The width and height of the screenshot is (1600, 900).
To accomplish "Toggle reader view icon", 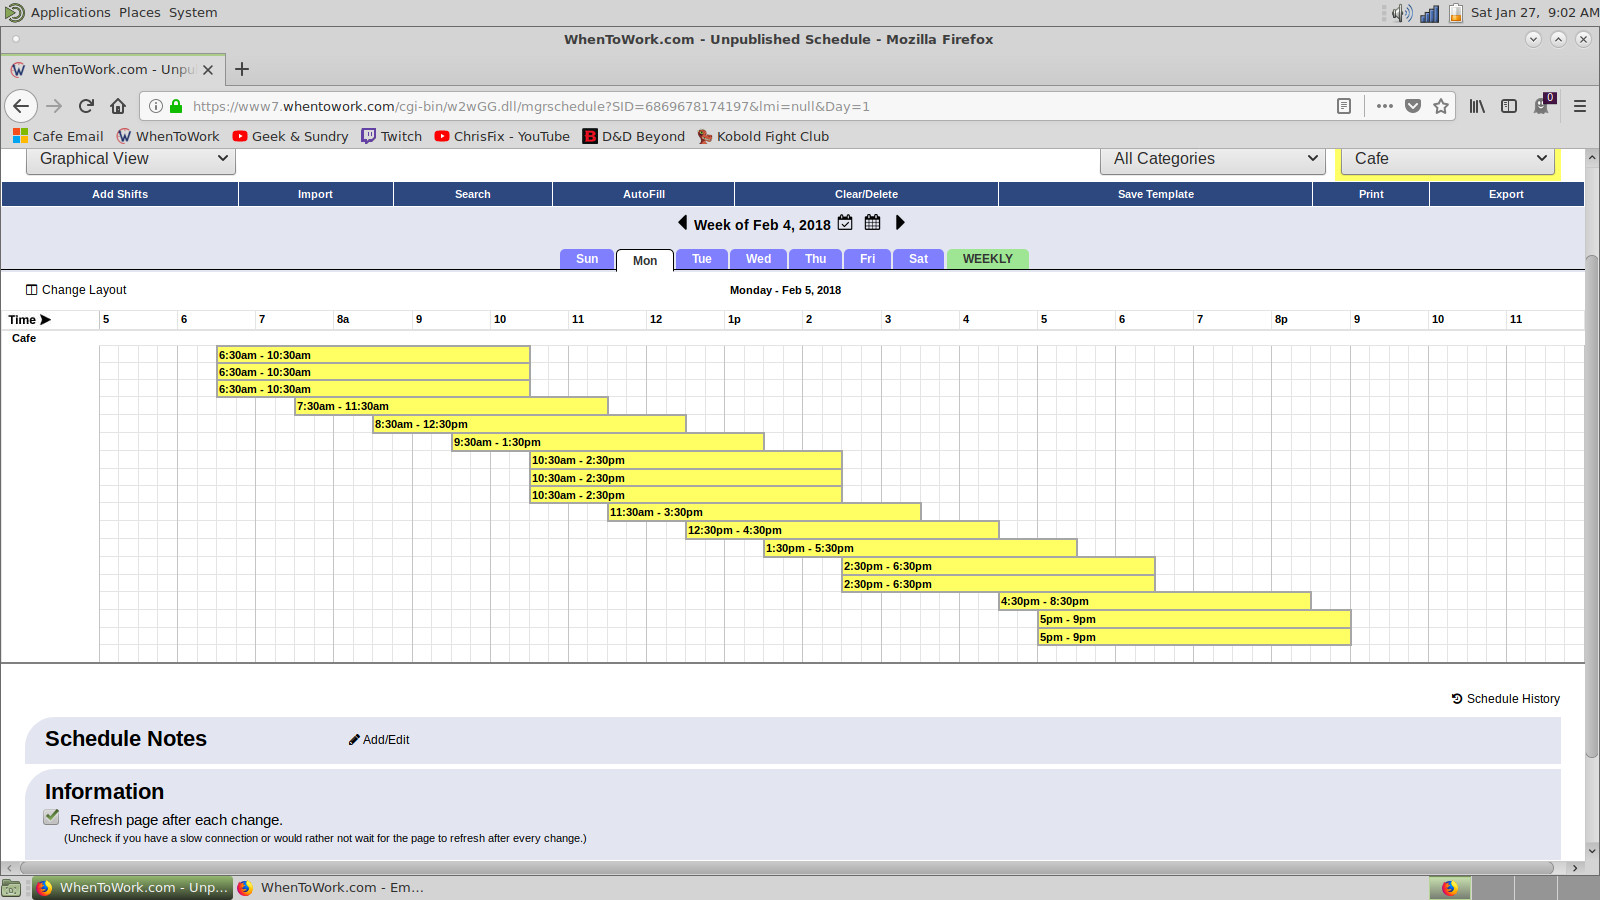I will click(1344, 106).
